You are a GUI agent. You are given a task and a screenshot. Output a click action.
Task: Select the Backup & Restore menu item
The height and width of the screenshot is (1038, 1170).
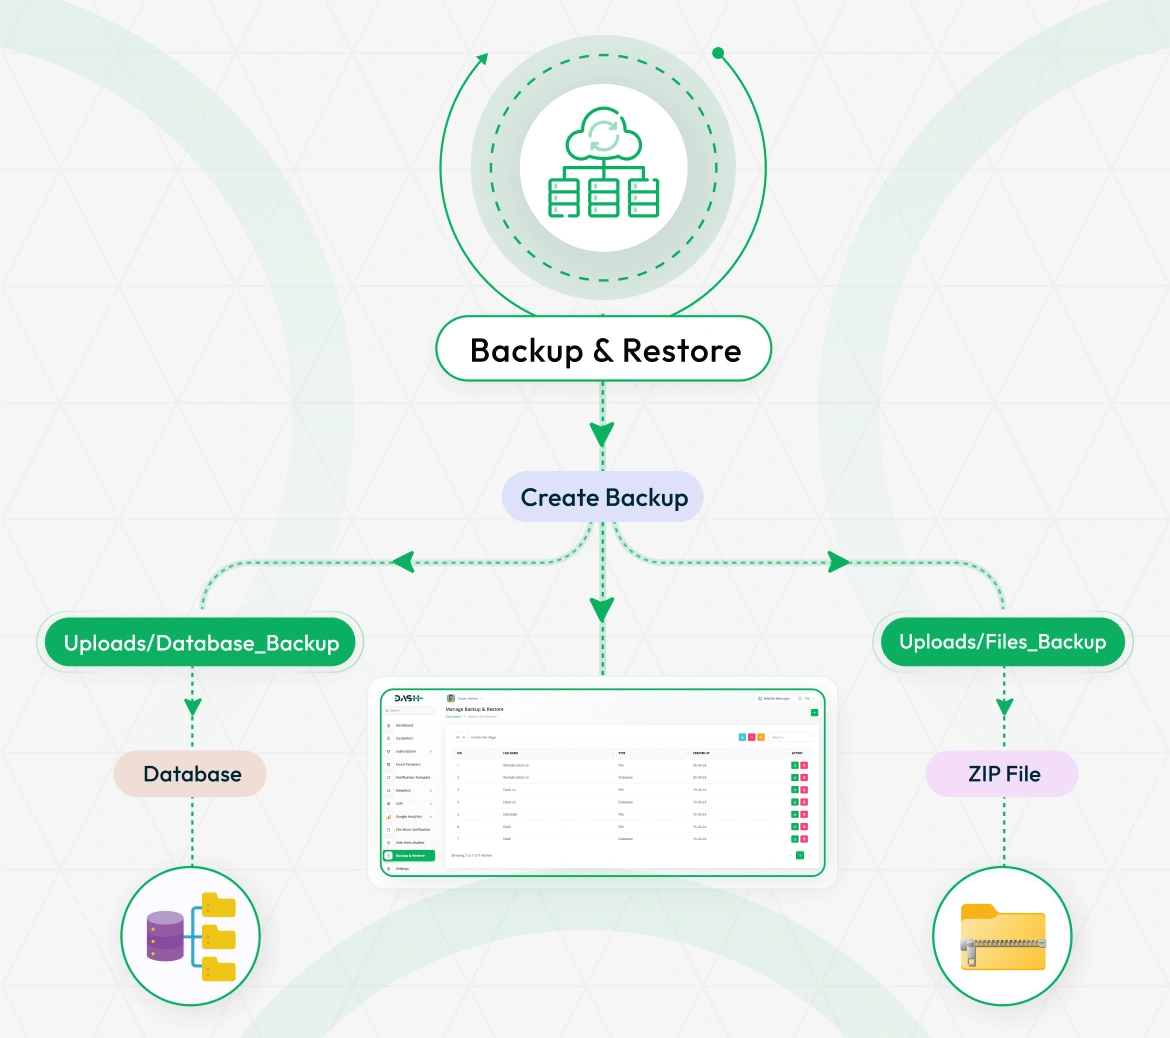point(410,855)
